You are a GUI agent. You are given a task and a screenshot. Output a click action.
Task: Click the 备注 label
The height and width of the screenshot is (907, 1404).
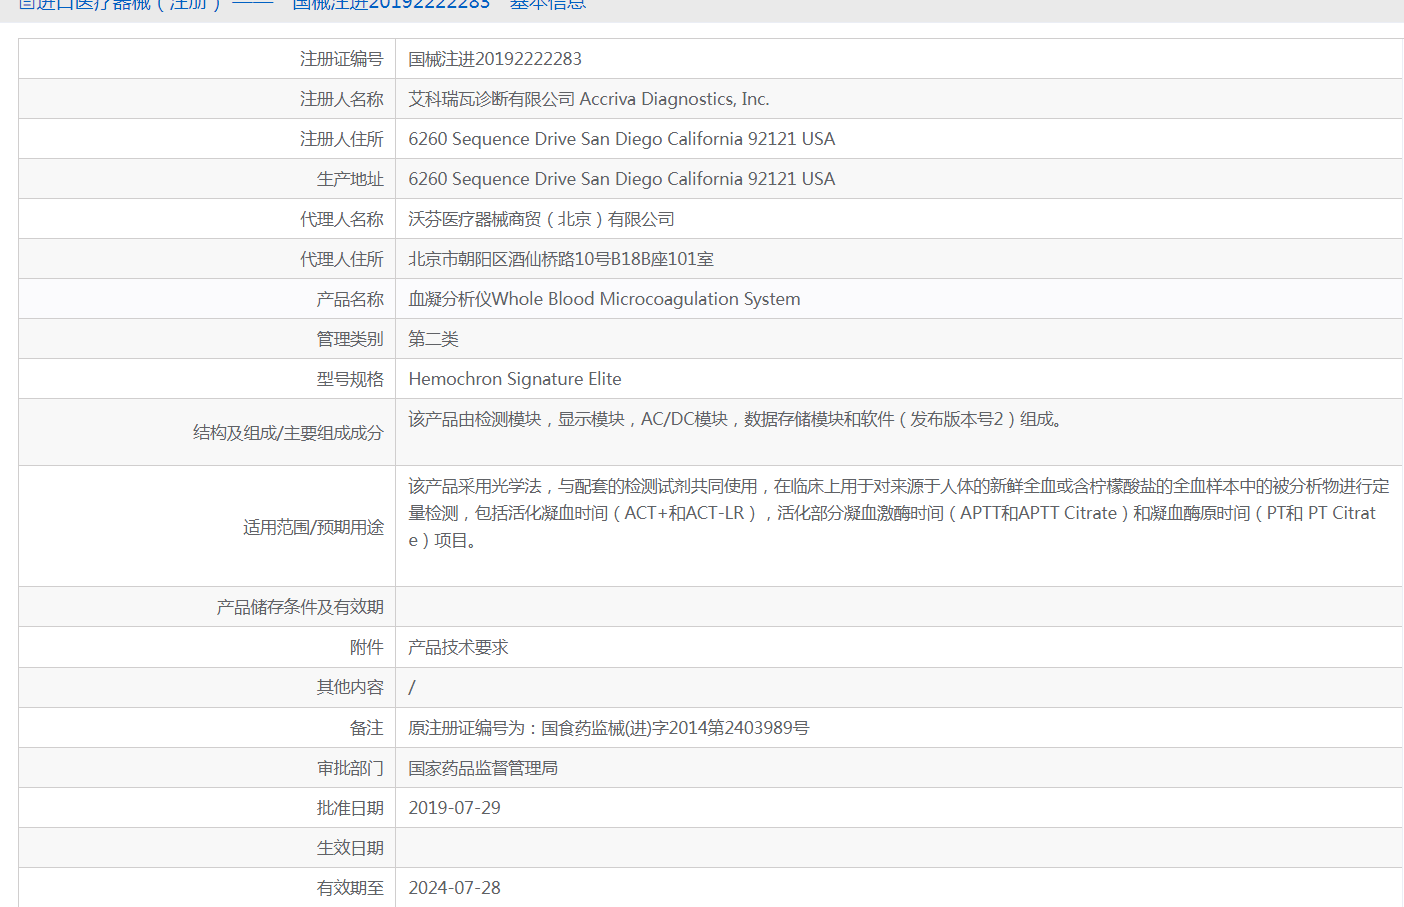367,728
